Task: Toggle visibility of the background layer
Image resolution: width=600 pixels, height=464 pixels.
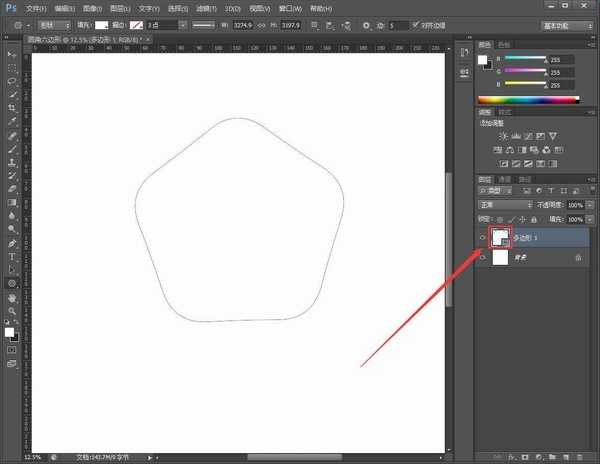Action: [483, 258]
